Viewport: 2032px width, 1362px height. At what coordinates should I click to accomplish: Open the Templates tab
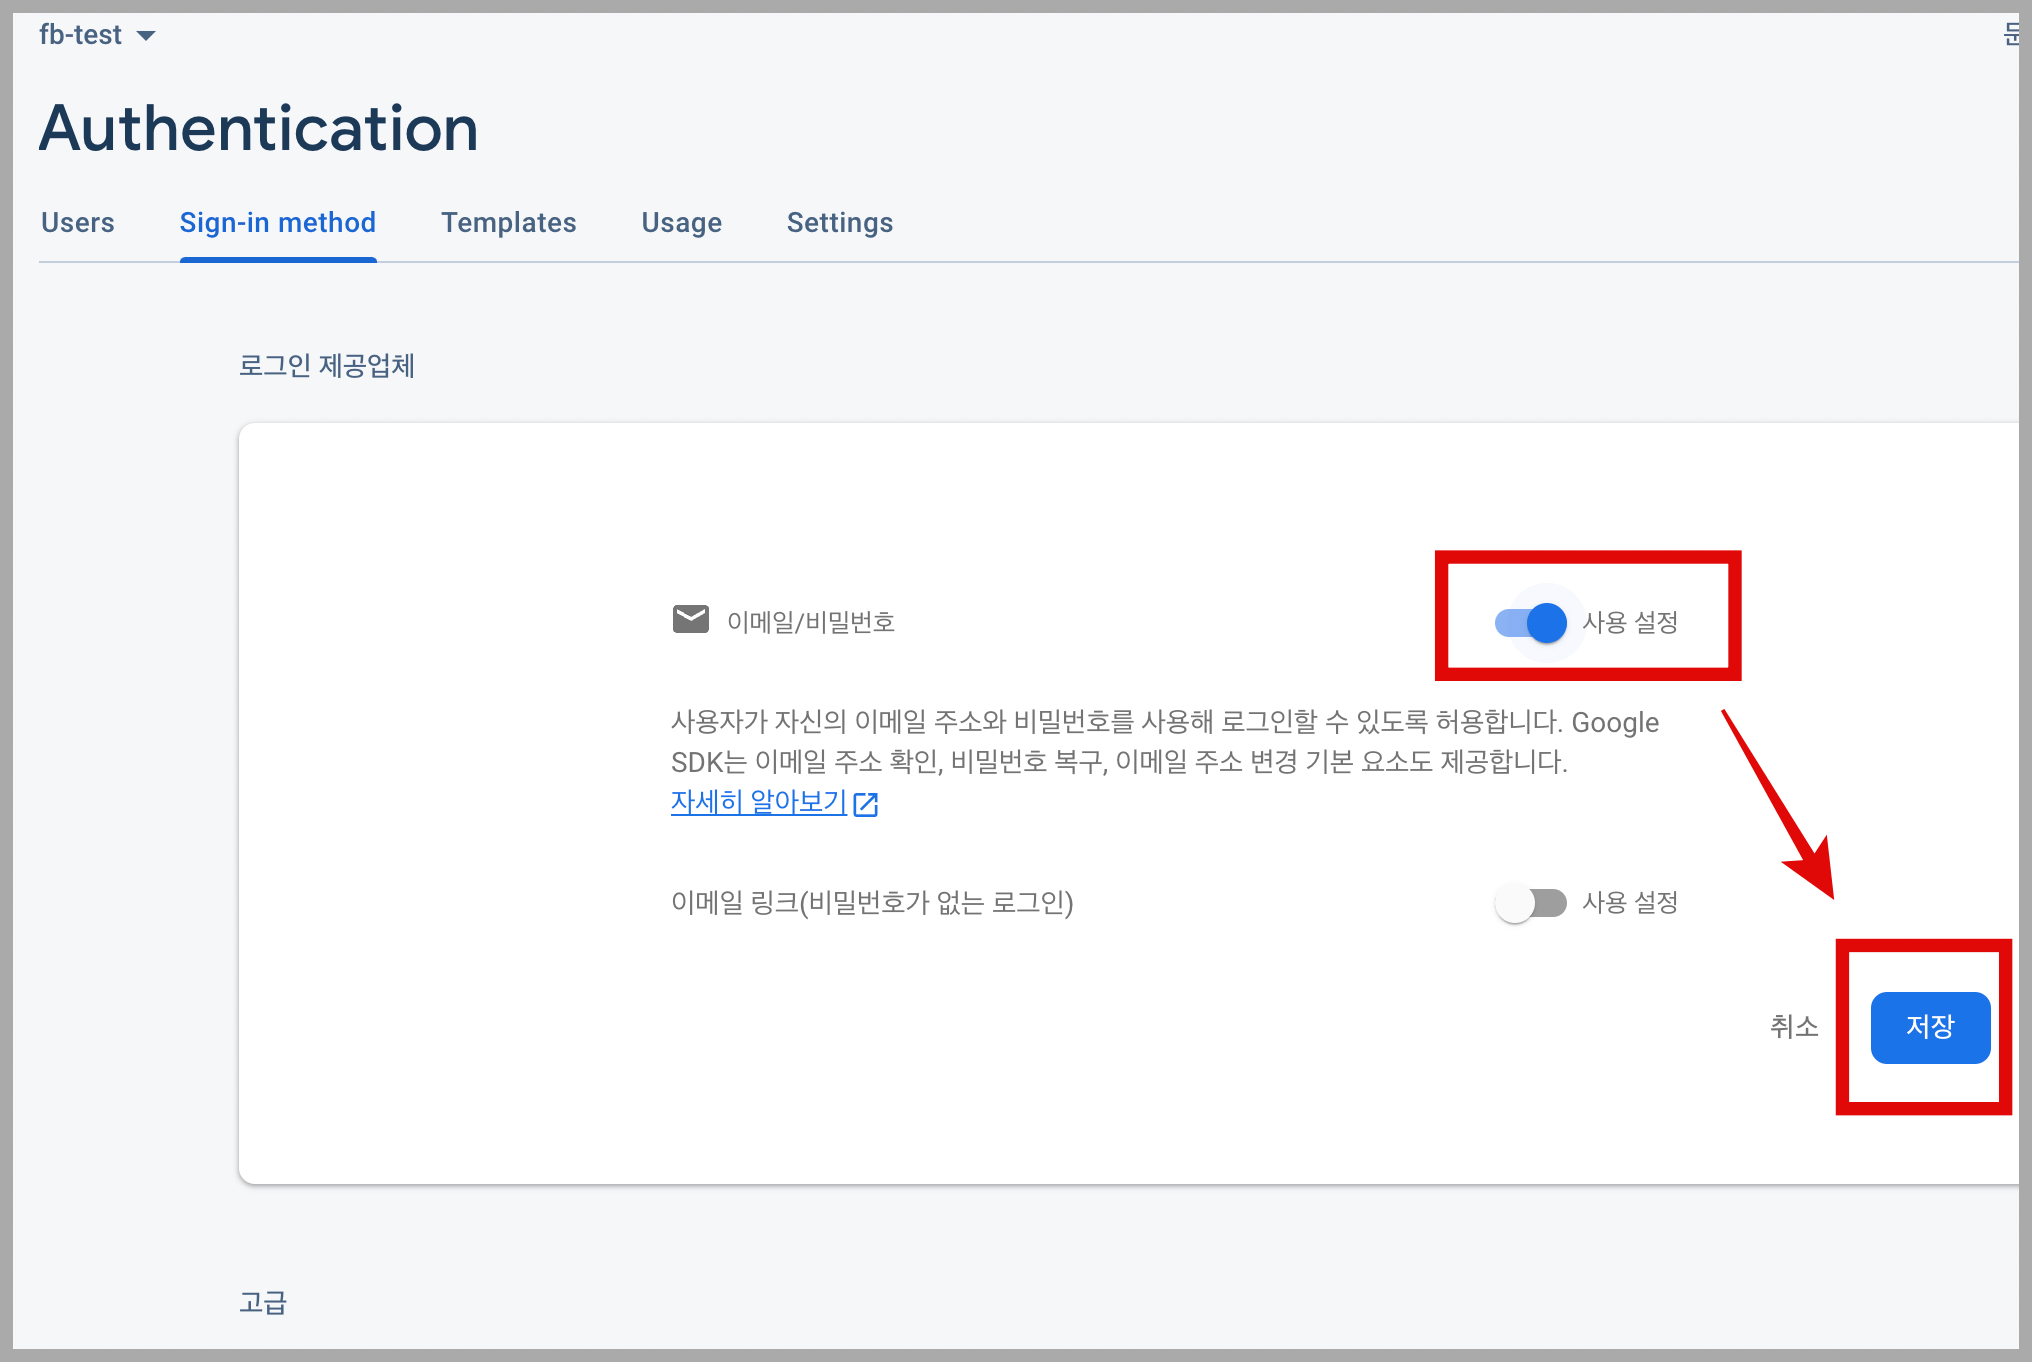click(509, 222)
